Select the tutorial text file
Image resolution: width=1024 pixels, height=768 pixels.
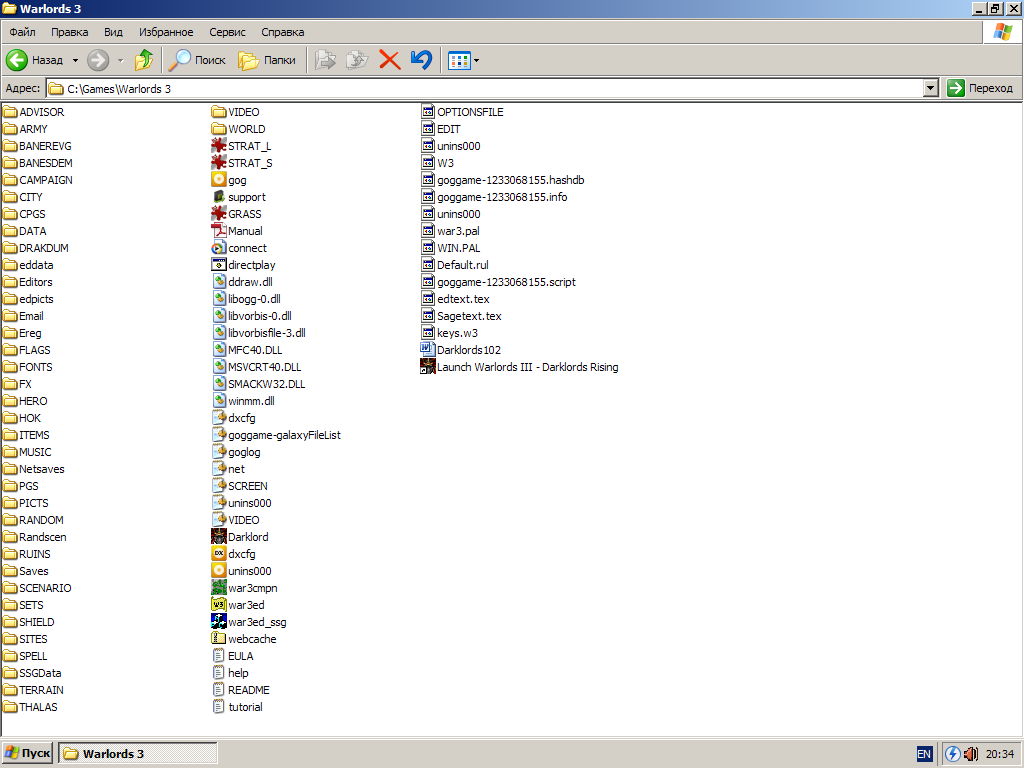coord(237,706)
